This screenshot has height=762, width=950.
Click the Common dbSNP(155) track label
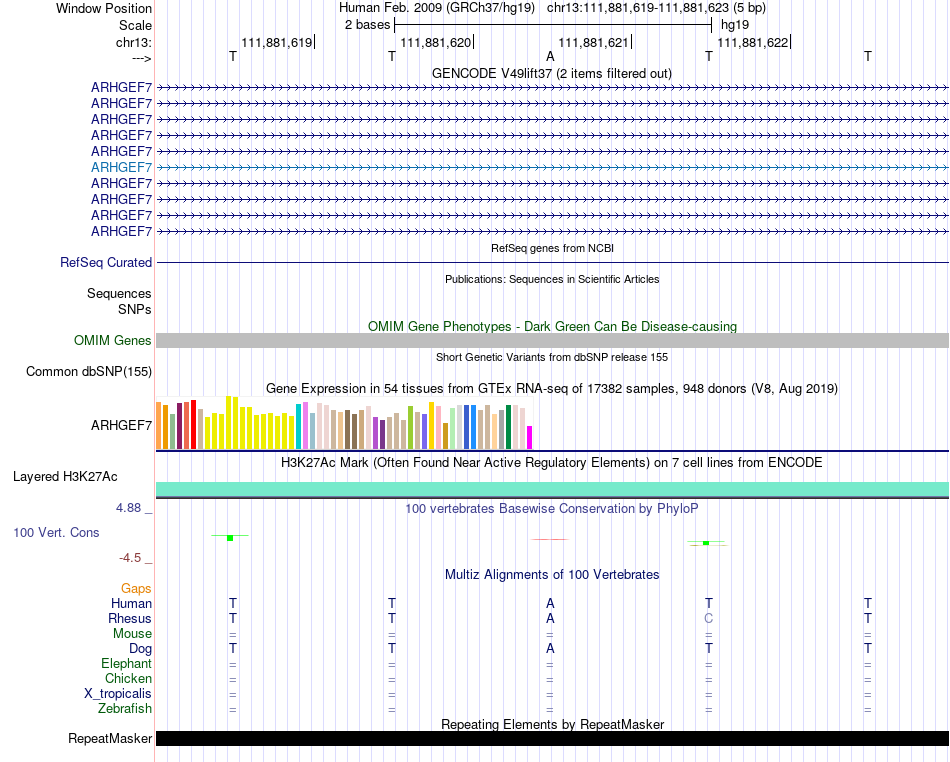(x=89, y=371)
